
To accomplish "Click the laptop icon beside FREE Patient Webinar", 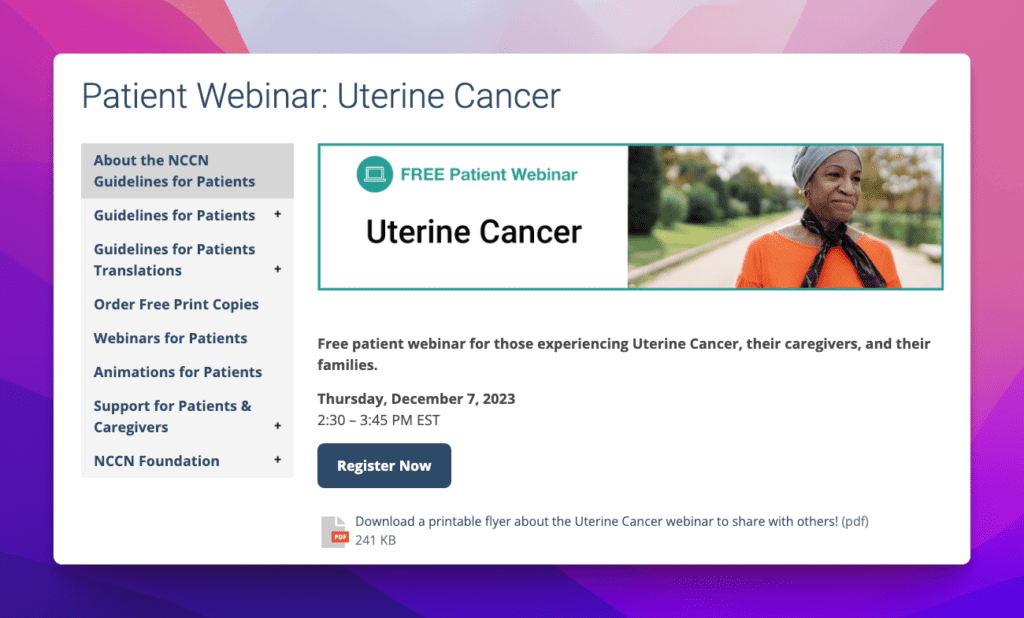I will coord(375,174).
